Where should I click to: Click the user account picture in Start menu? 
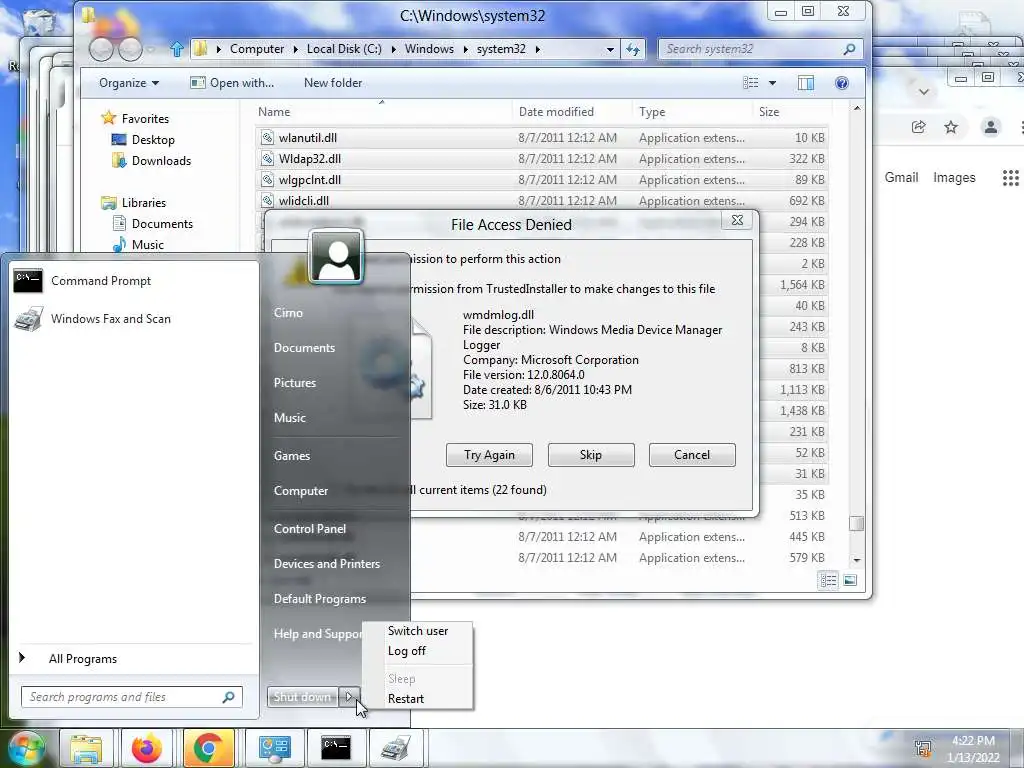coord(336,256)
